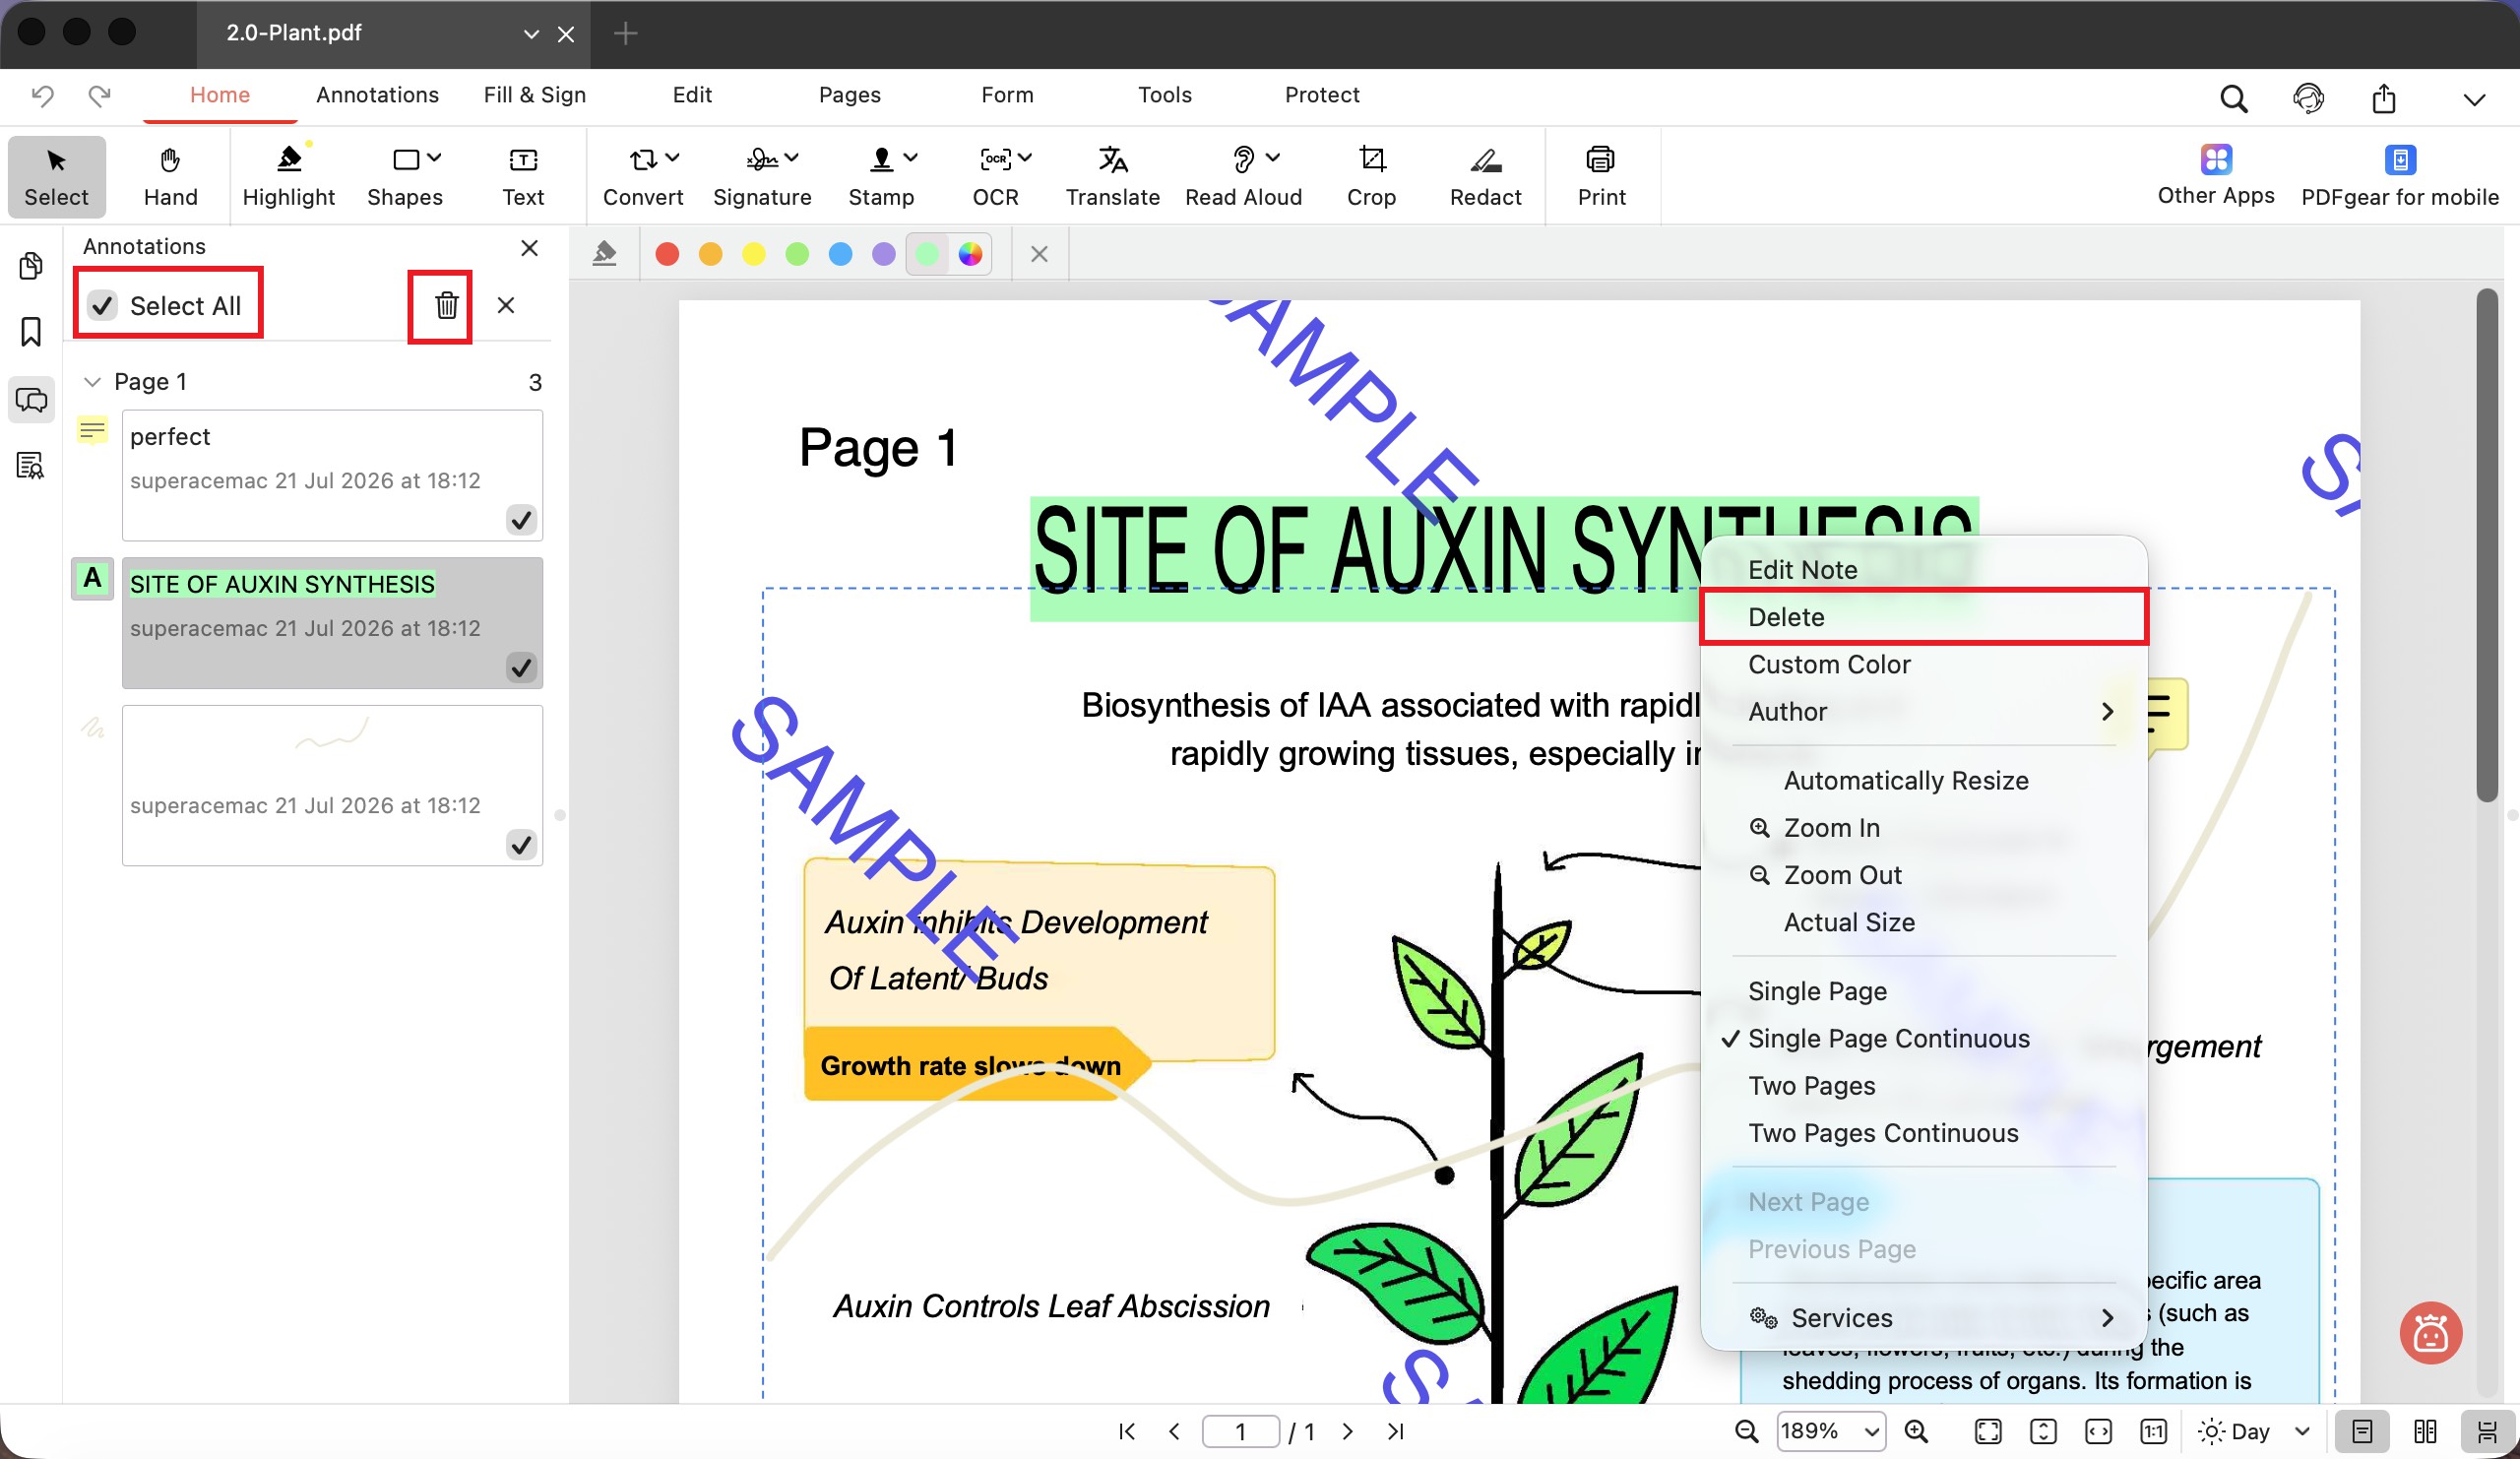
Task: Activate the Highlight tool
Action: [x=289, y=177]
